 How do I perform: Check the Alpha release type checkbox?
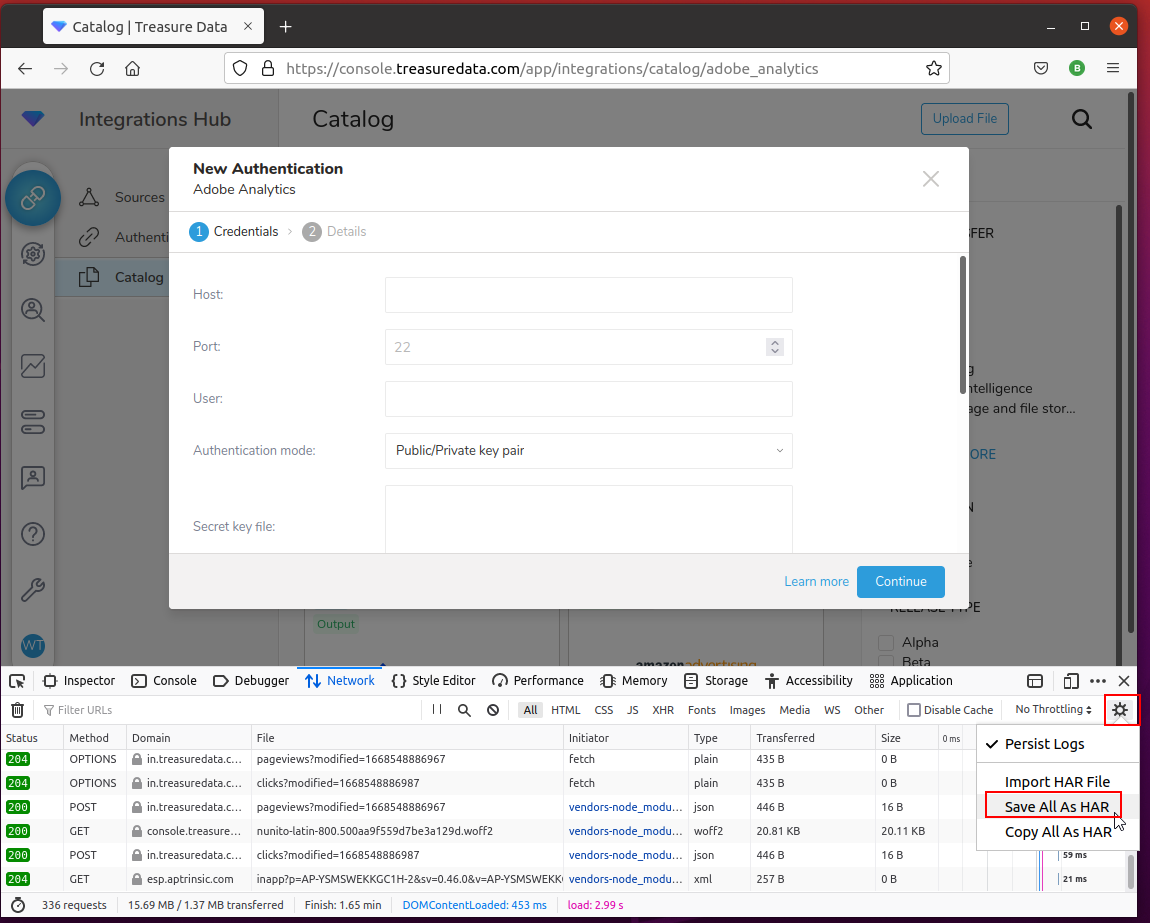pos(885,643)
